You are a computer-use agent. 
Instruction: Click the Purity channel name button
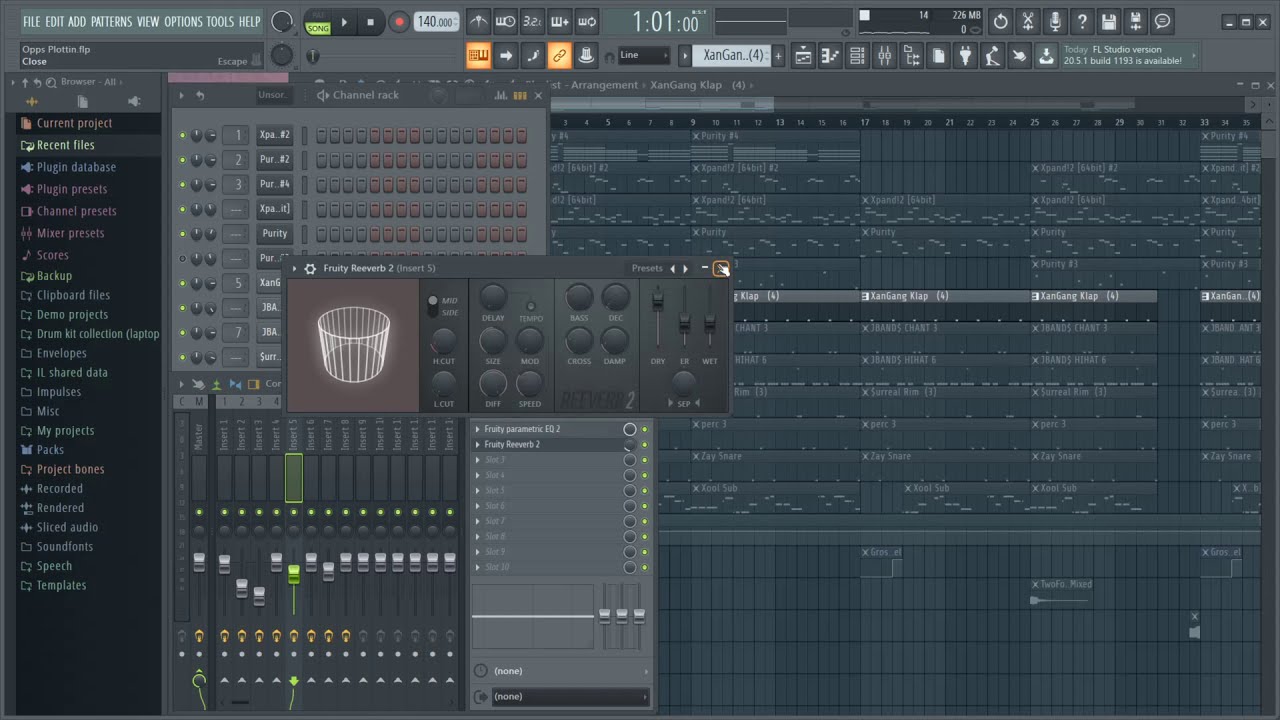click(275, 233)
